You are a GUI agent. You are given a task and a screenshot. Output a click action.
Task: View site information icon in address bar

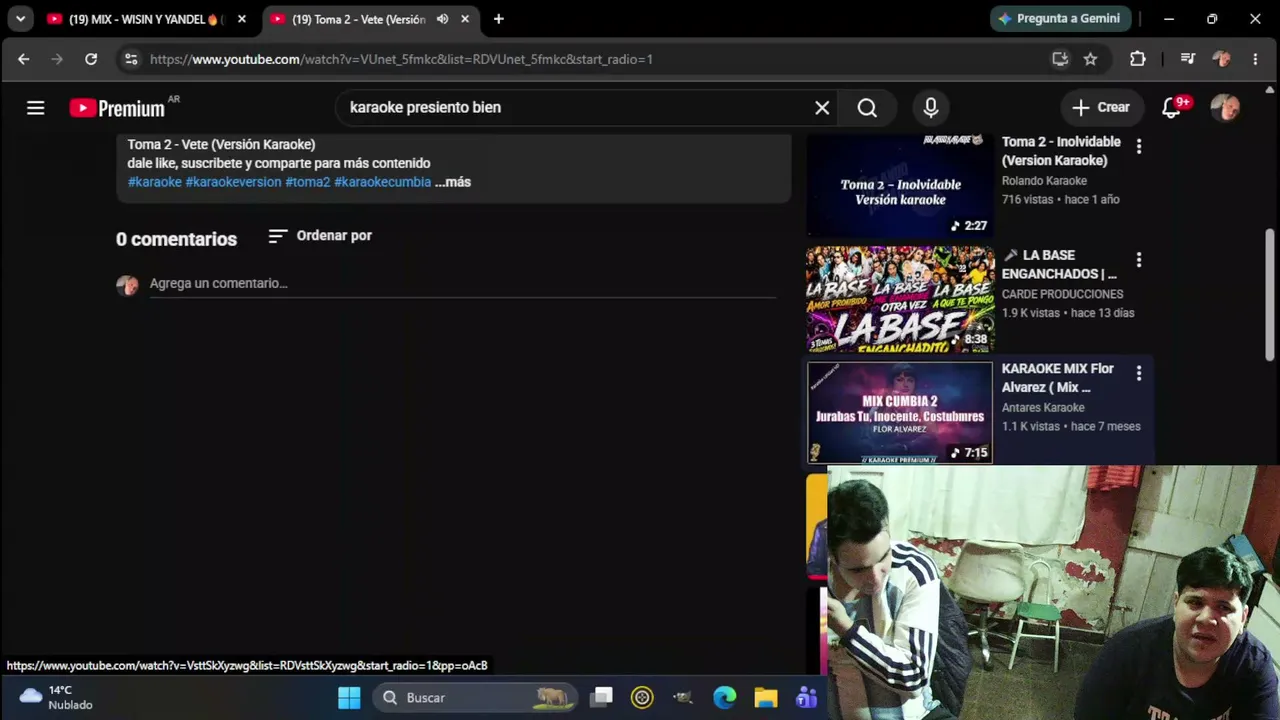pos(131,59)
